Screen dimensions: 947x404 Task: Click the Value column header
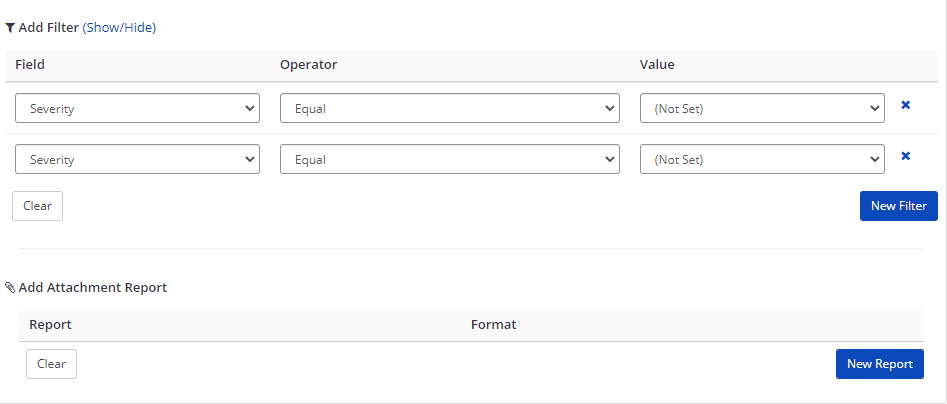point(657,65)
